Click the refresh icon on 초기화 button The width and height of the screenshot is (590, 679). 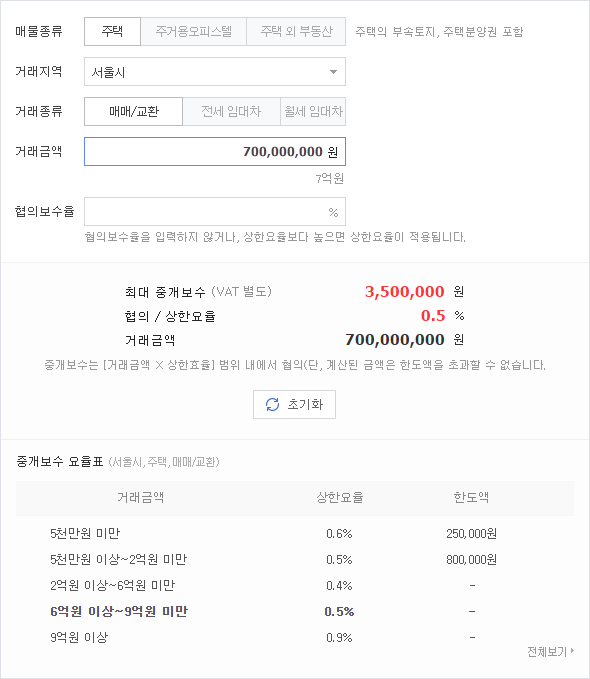pos(272,404)
